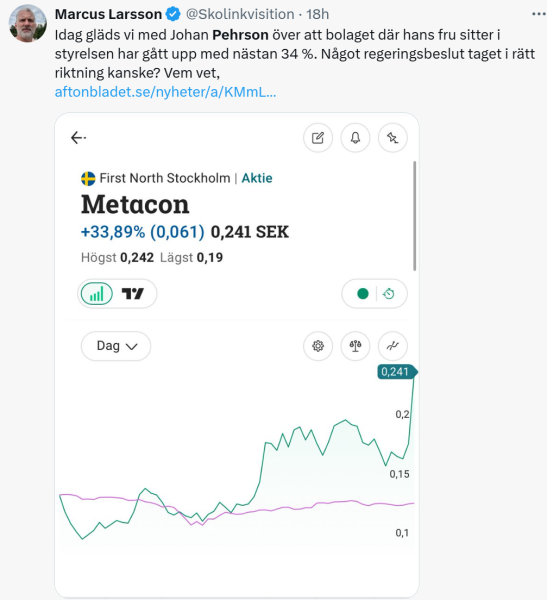Open Marcus Larsson's profile avatar
The height and width of the screenshot is (600, 547).
(28, 24)
